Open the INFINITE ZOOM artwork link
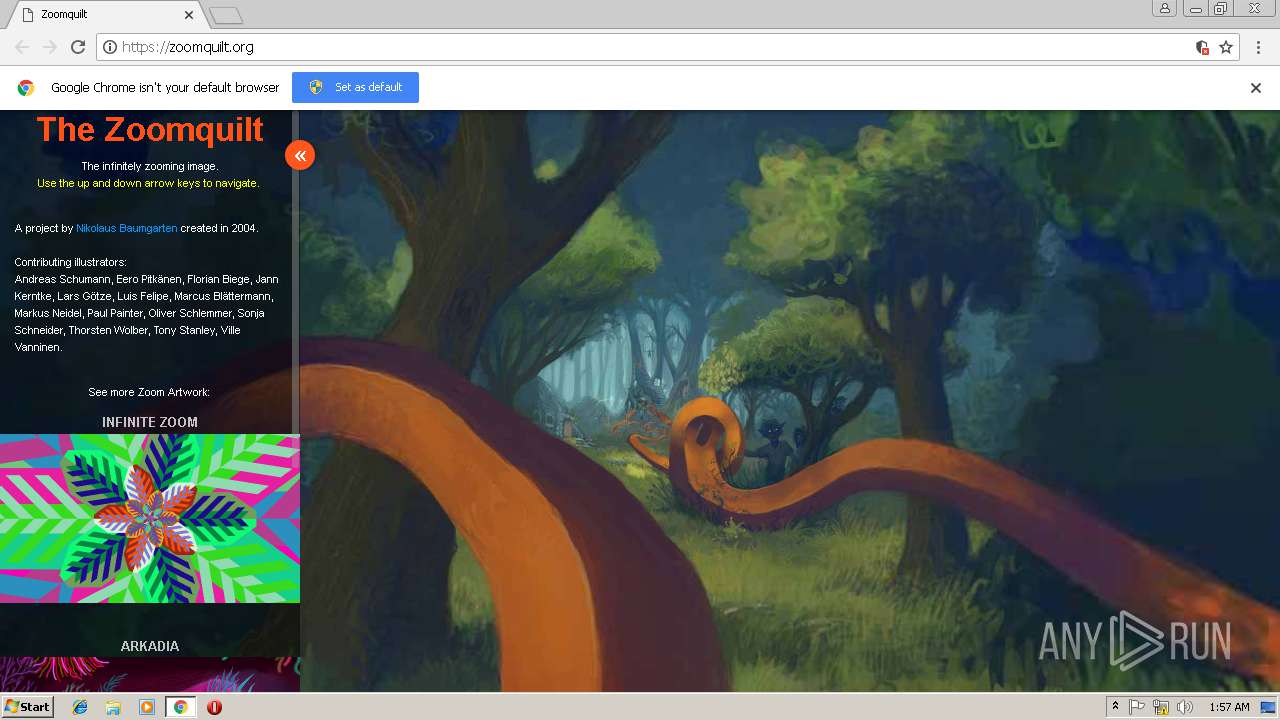Viewport: 1280px width, 720px height. (150, 422)
